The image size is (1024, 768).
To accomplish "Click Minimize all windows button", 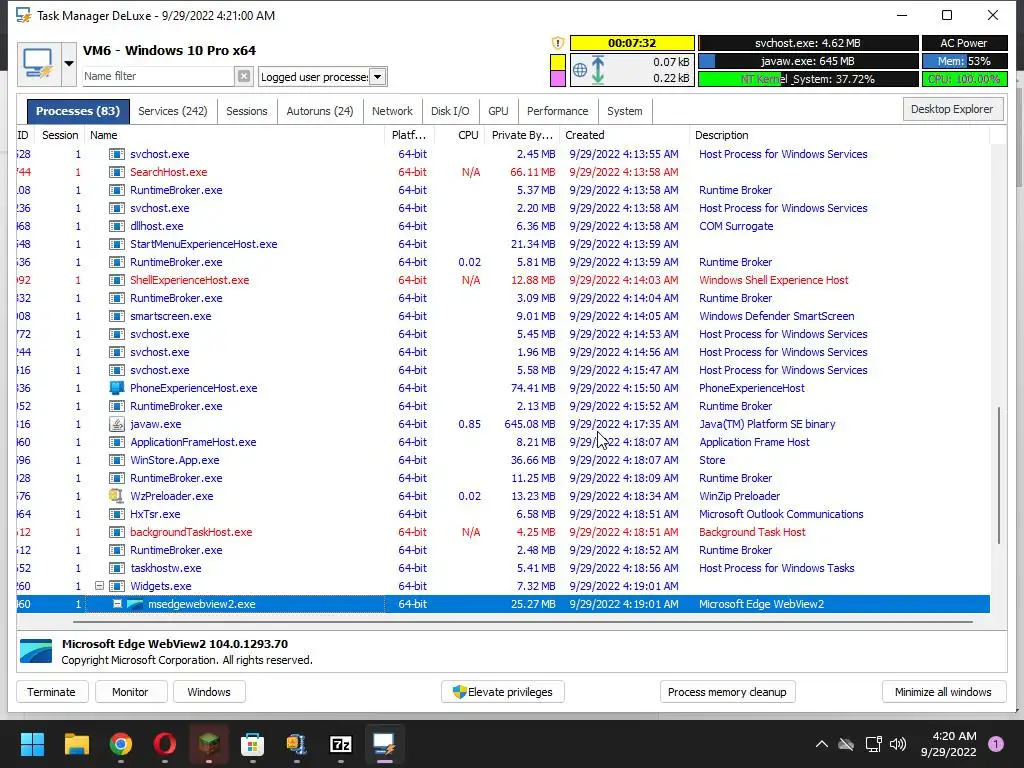I will pyautogui.click(x=943, y=692).
